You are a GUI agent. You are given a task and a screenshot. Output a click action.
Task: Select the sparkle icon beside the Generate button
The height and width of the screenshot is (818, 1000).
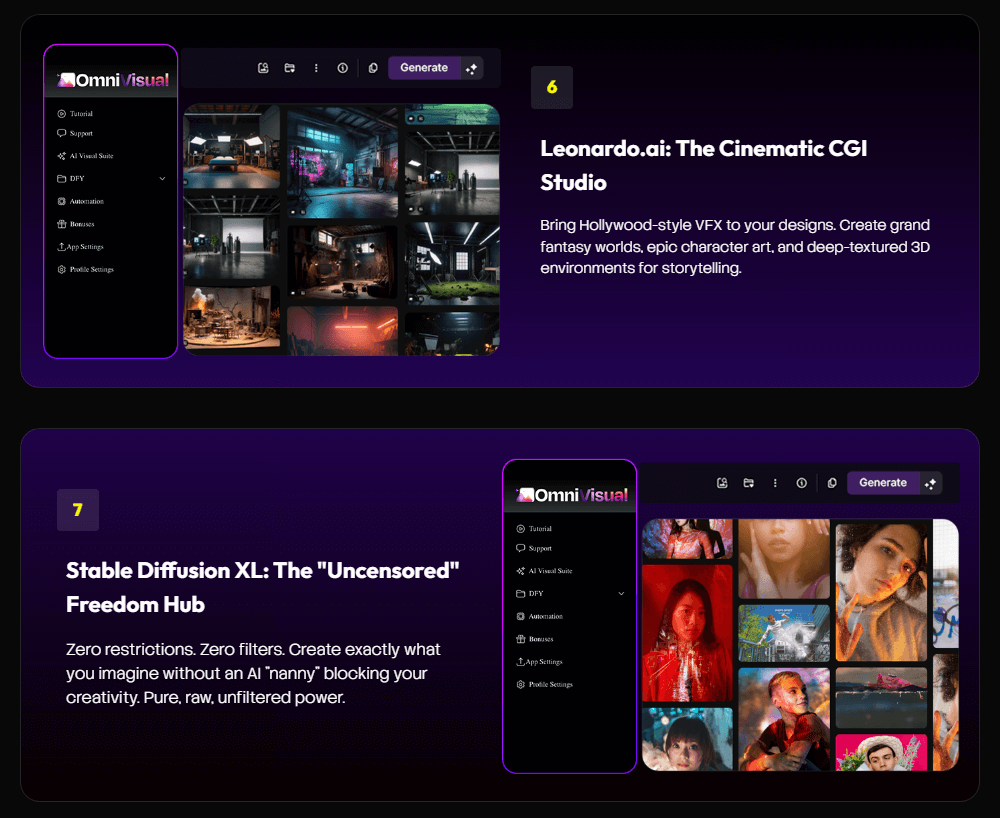tap(470, 67)
